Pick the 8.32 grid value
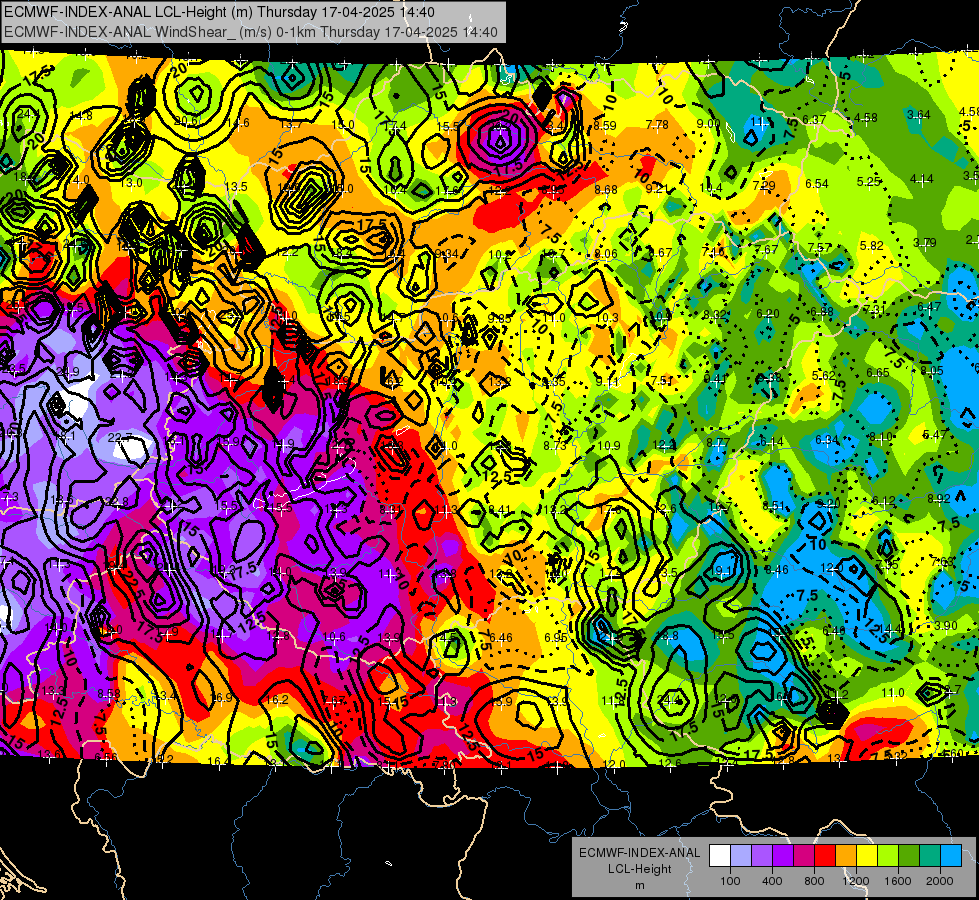 click(x=714, y=315)
